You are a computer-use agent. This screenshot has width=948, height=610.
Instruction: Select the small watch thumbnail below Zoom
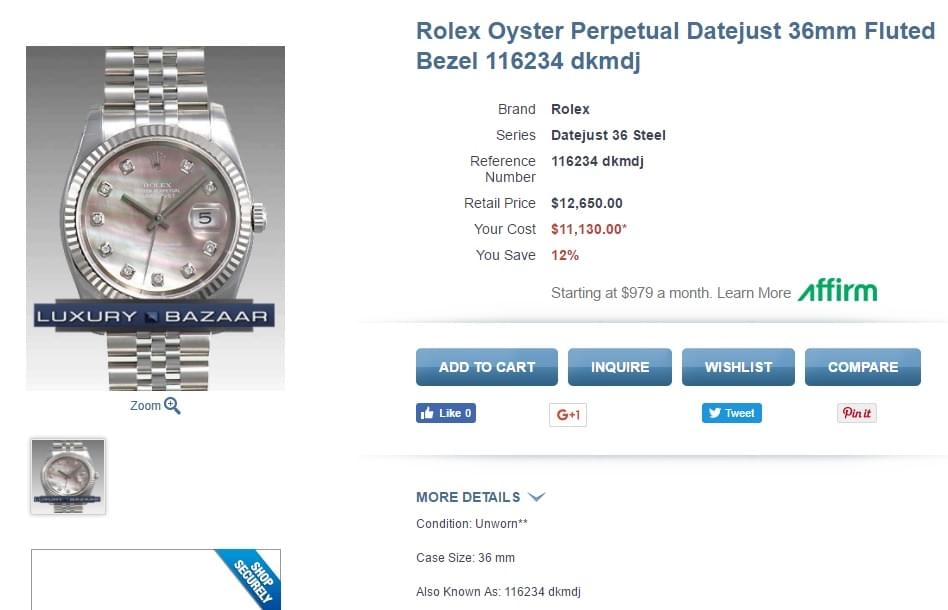(x=68, y=476)
